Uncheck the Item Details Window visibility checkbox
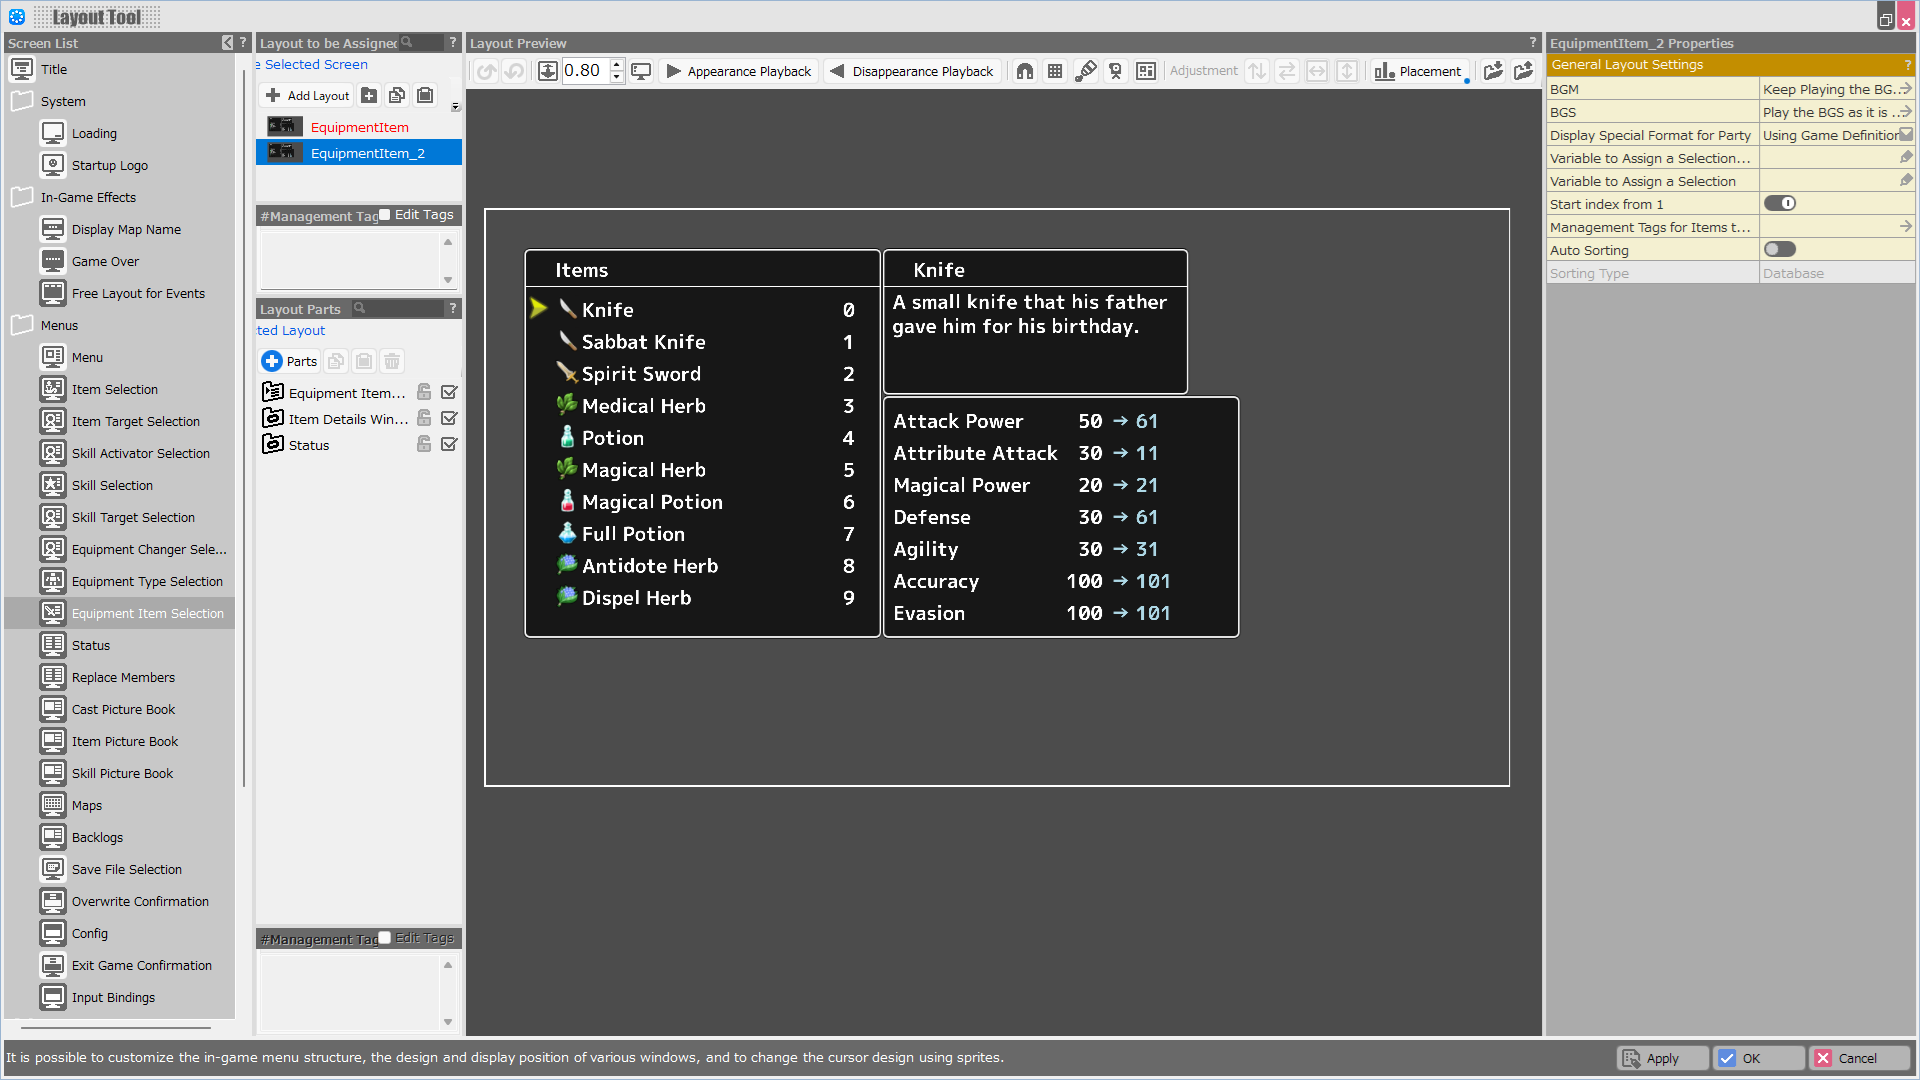Viewport: 1920px width, 1080px height. pos(449,419)
